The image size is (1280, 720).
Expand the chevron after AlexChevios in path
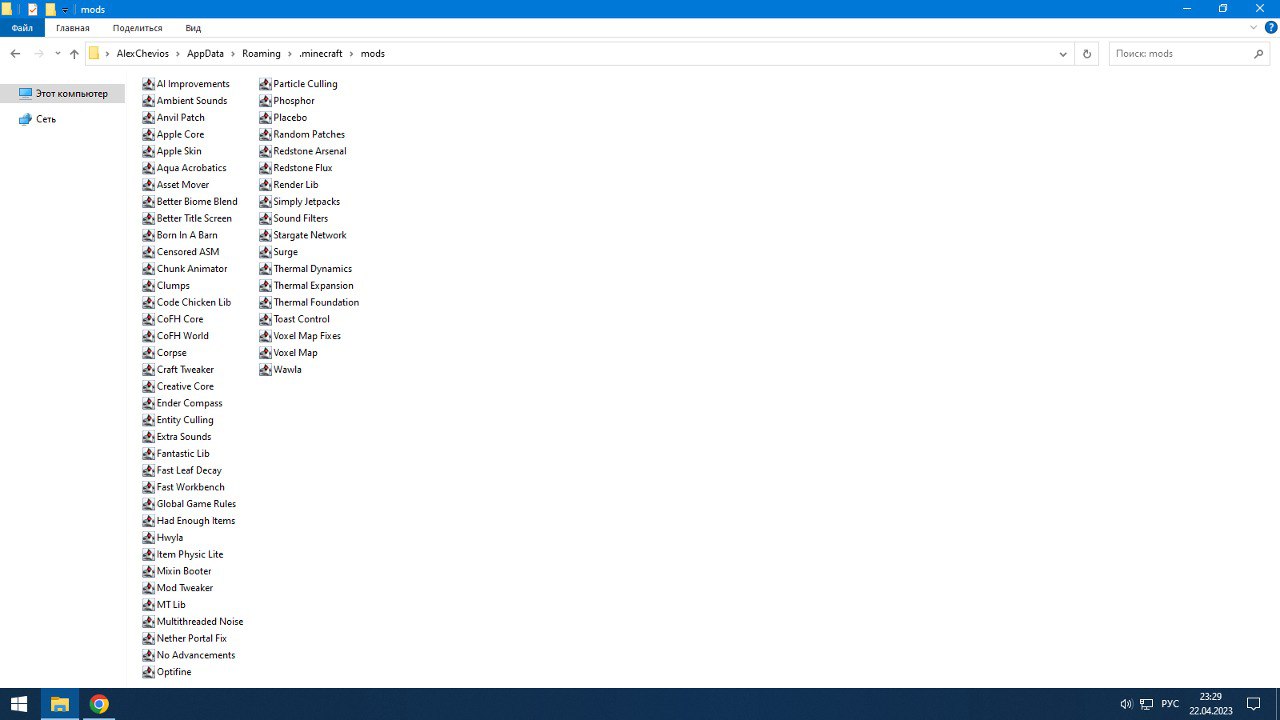[x=179, y=54]
